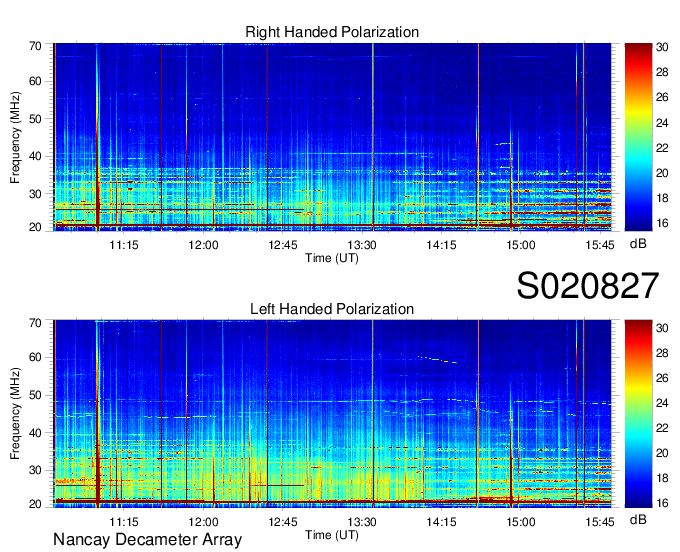Click the 50 frequency tick on the bottom plot
This screenshot has width=680, height=552.
(35, 395)
